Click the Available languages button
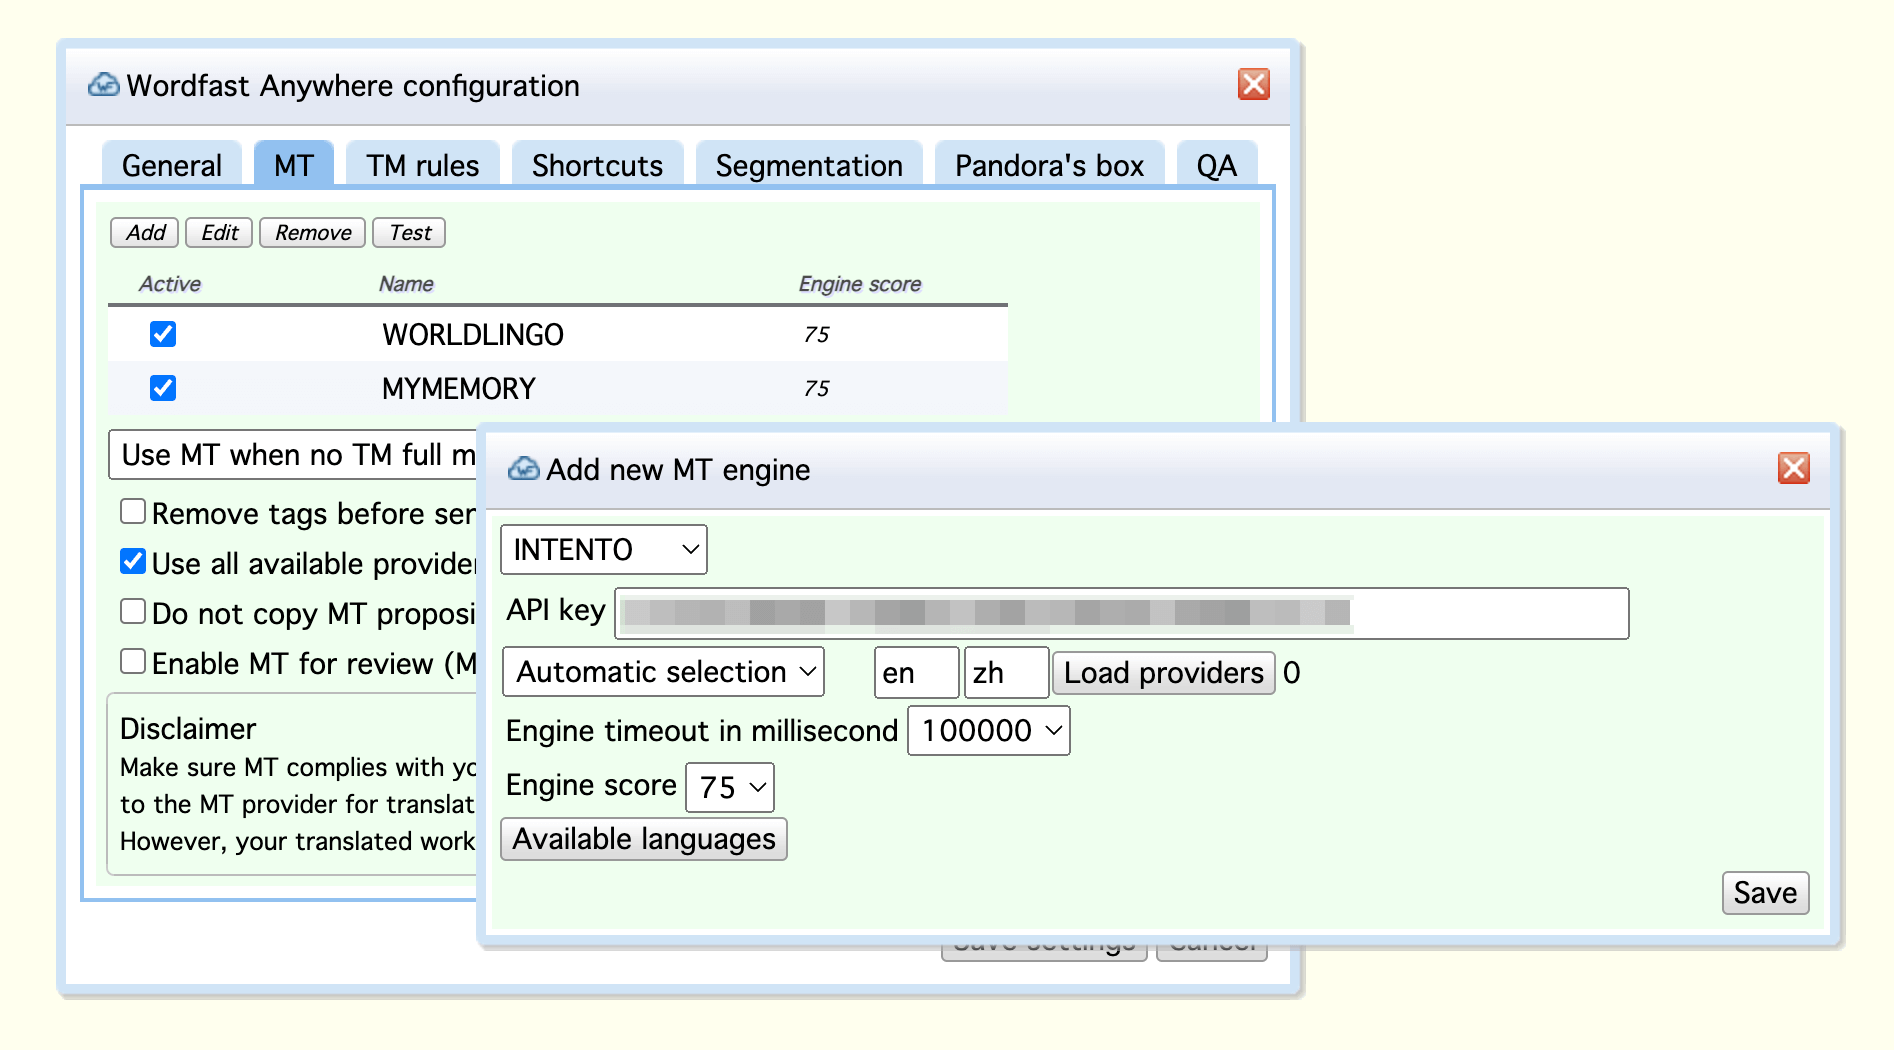Image resolution: width=1894 pixels, height=1050 pixels. coord(644,839)
